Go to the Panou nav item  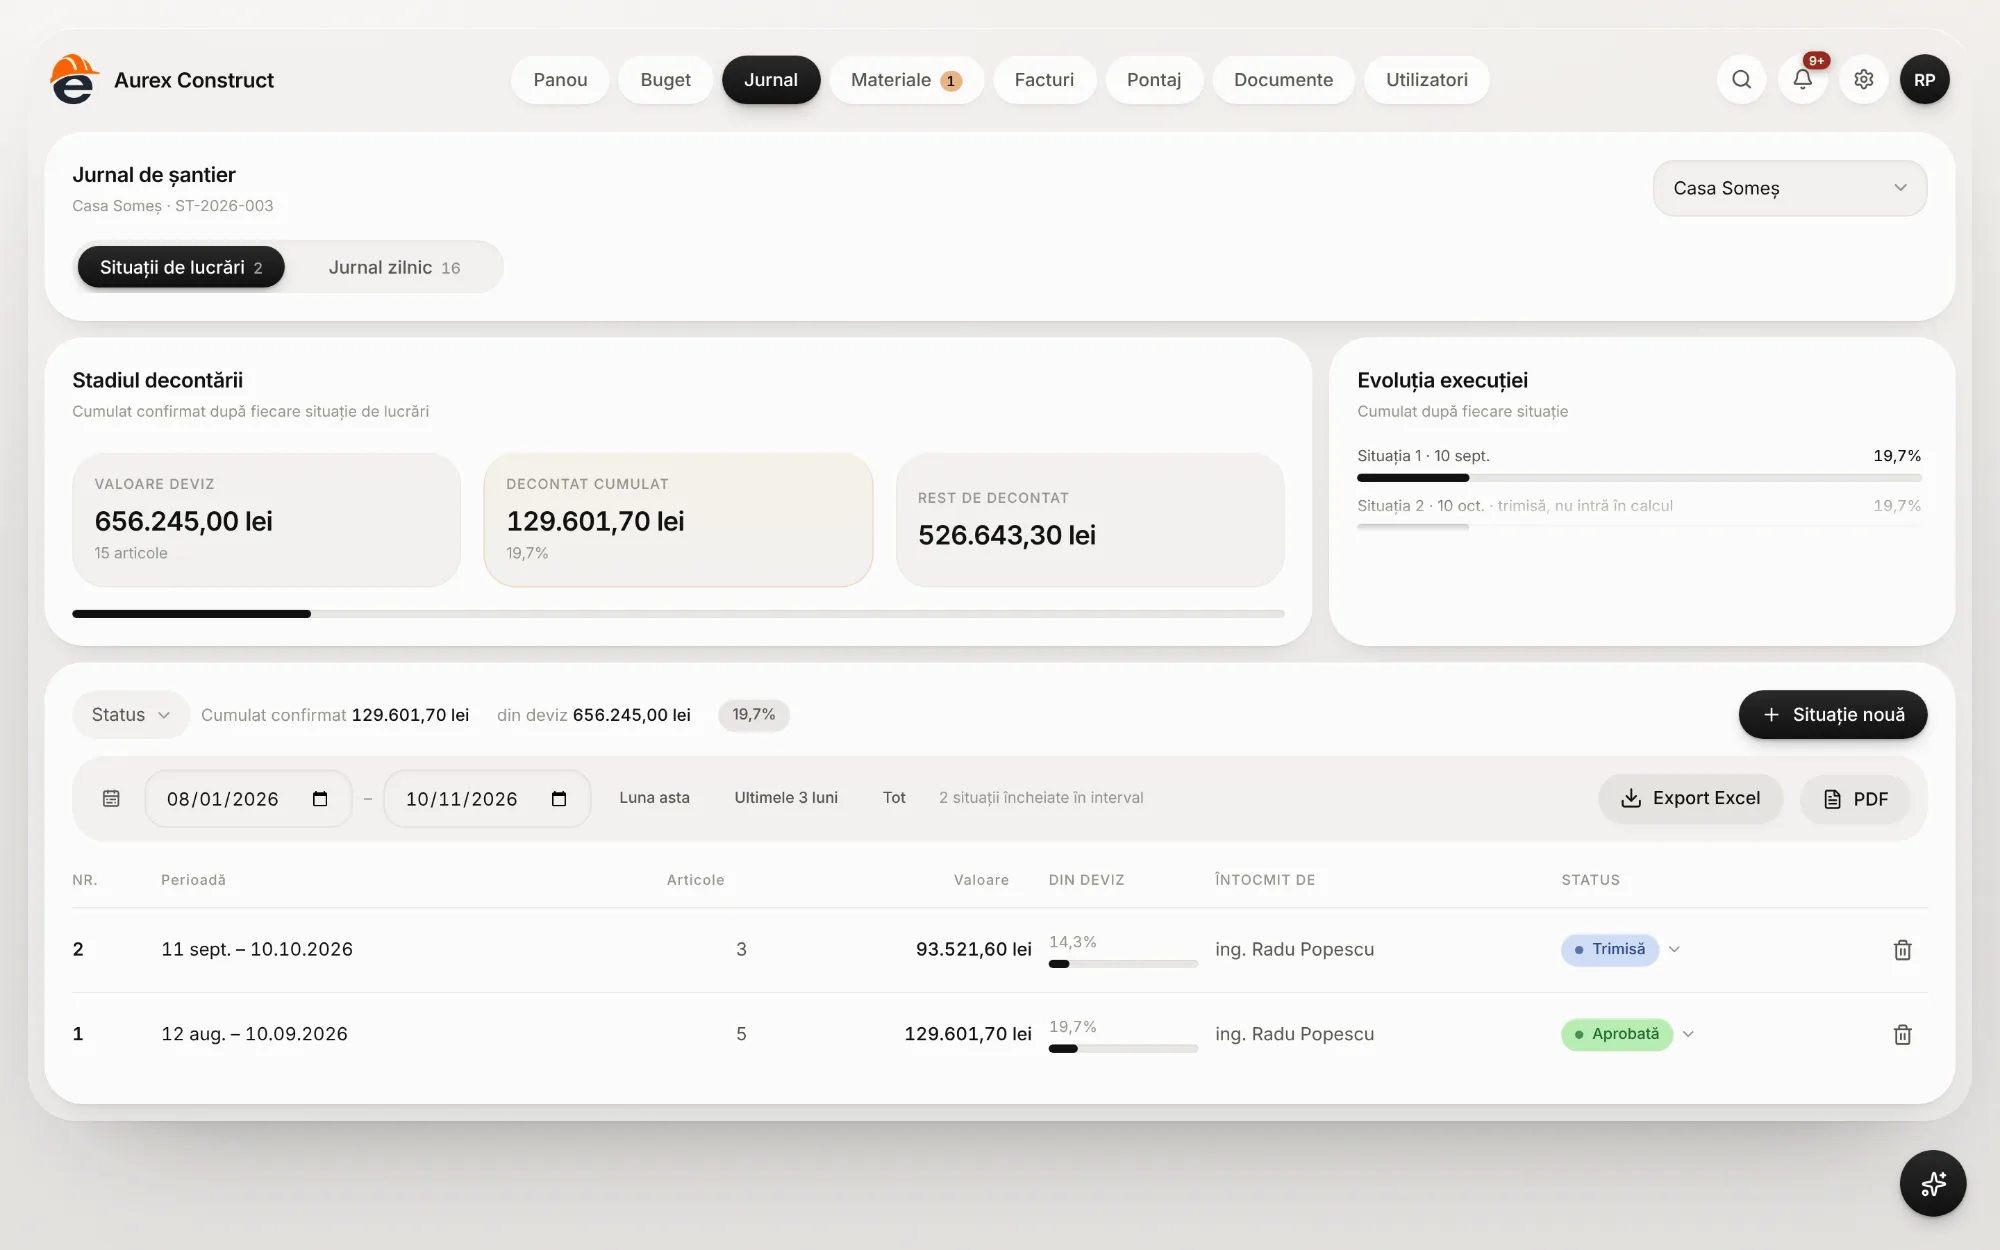click(560, 79)
